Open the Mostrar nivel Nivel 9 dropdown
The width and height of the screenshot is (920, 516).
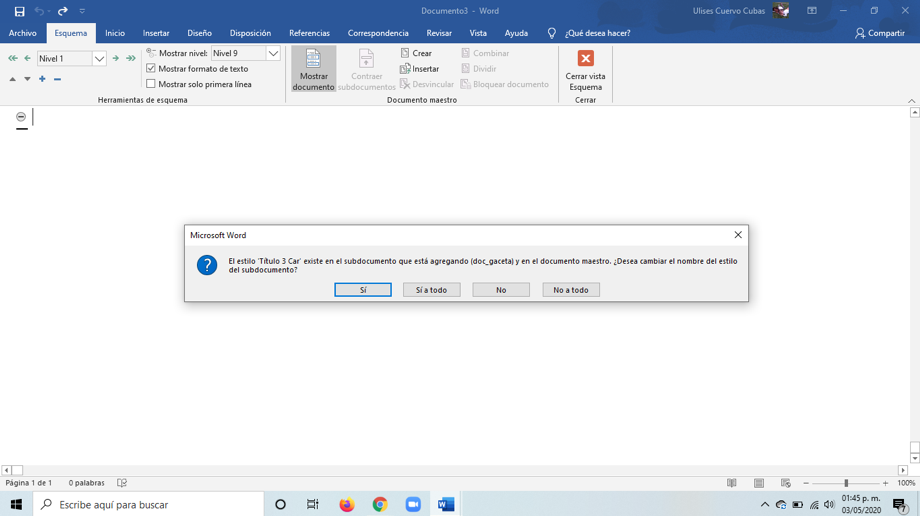tap(273, 53)
